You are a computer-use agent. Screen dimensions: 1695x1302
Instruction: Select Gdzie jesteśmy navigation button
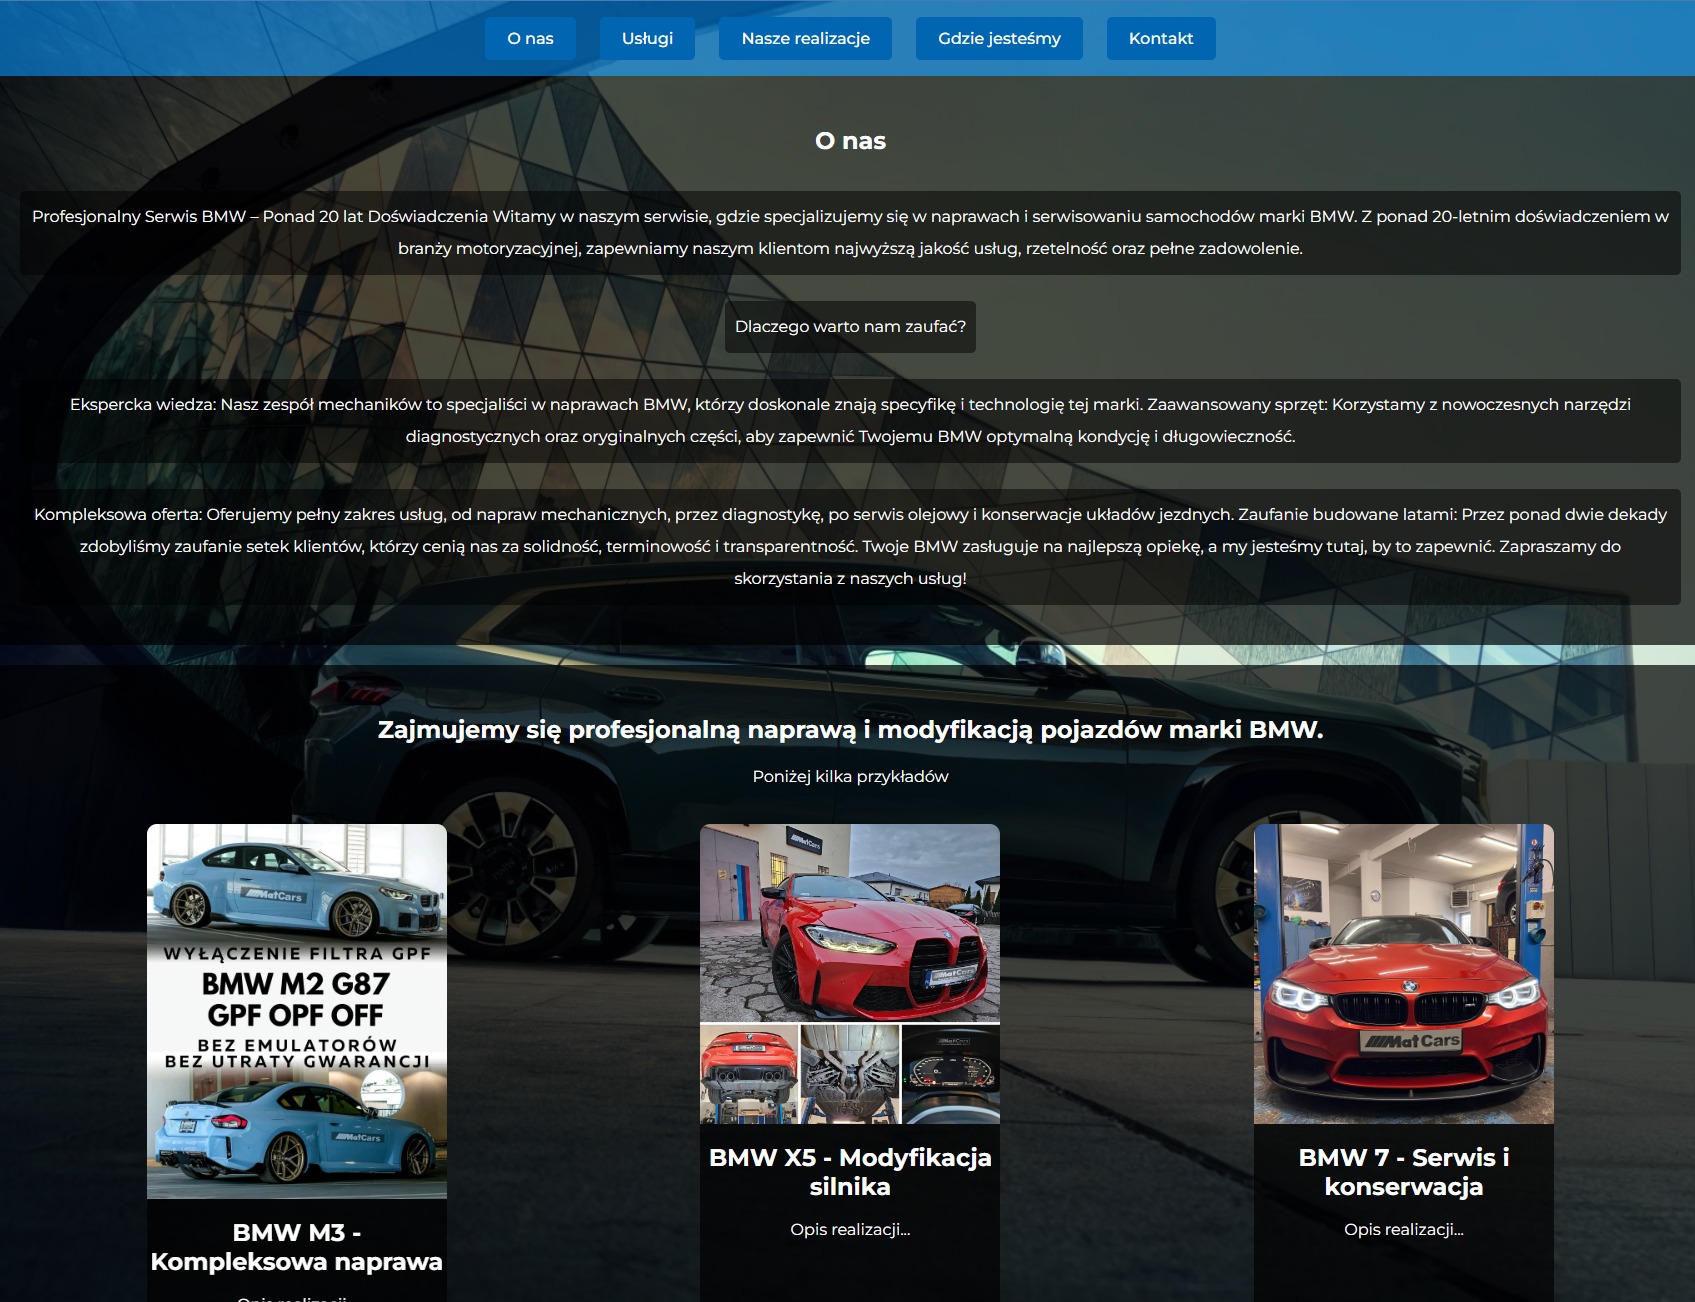tap(999, 38)
